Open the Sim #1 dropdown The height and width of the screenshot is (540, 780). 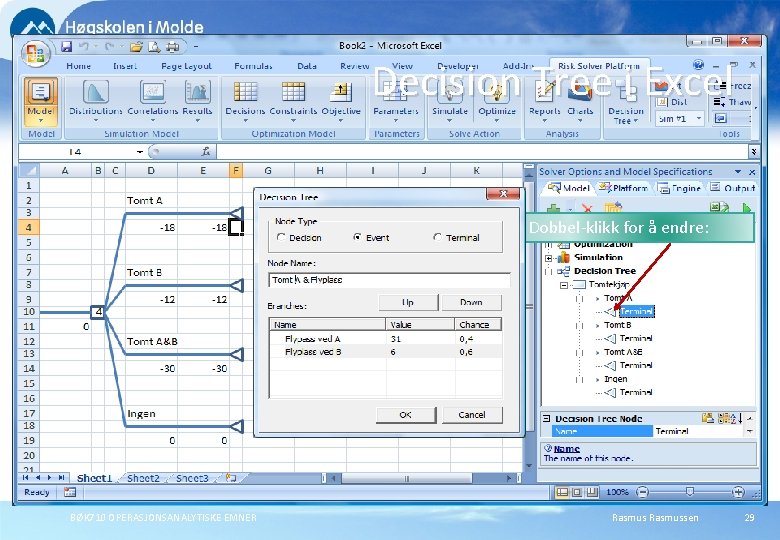(699, 119)
